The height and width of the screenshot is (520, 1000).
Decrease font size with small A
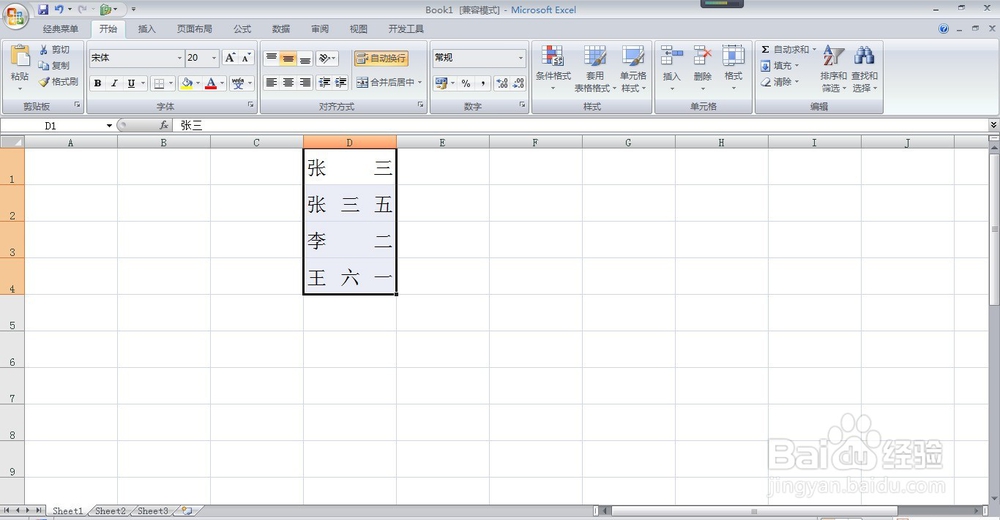[x=246, y=58]
